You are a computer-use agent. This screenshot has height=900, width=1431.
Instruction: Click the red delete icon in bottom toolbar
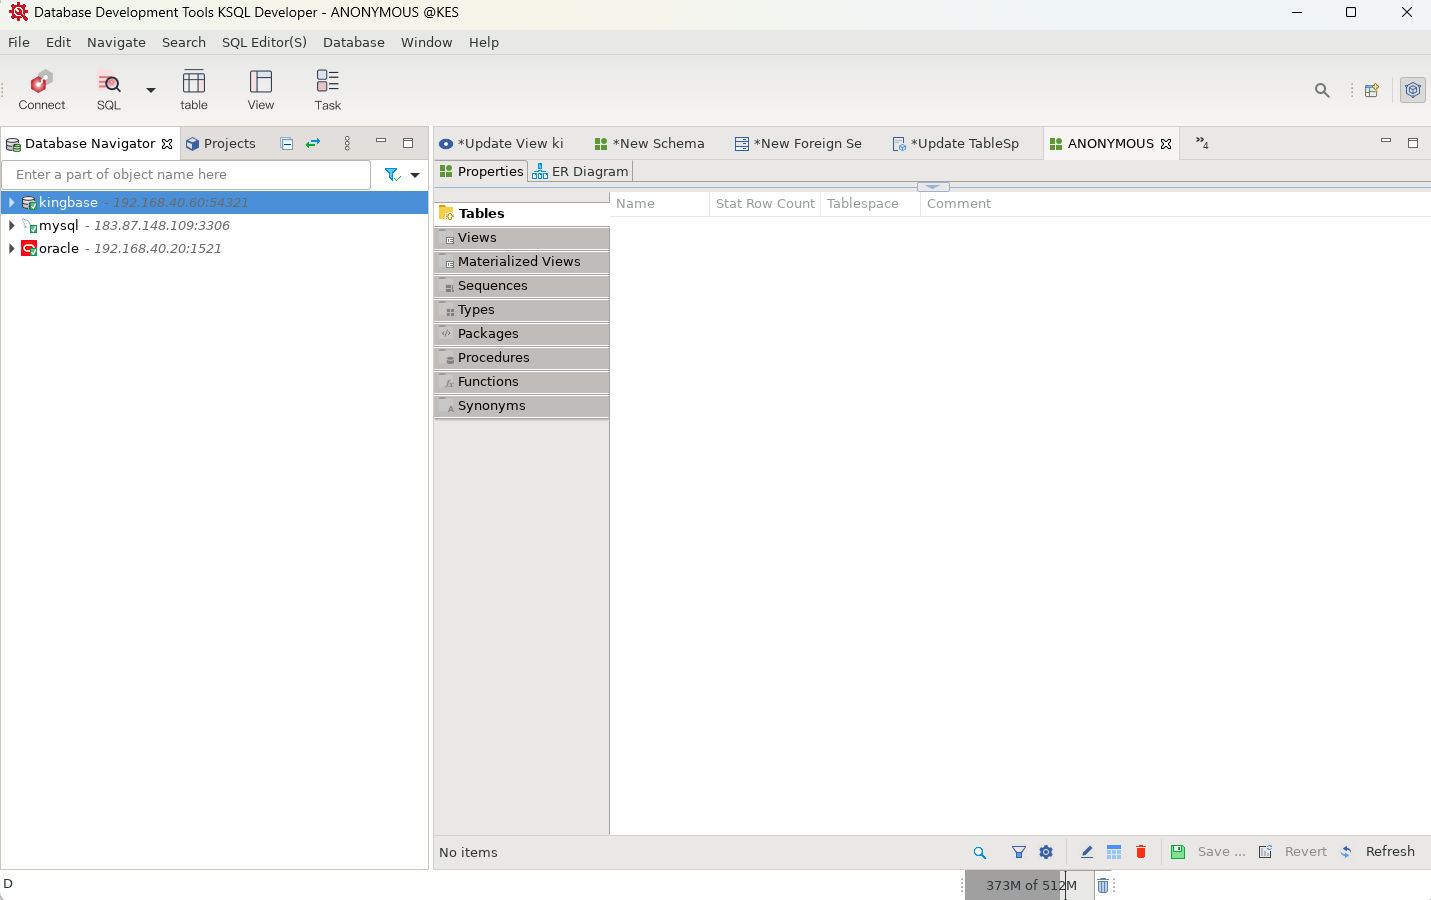pyautogui.click(x=1141, y=852)
